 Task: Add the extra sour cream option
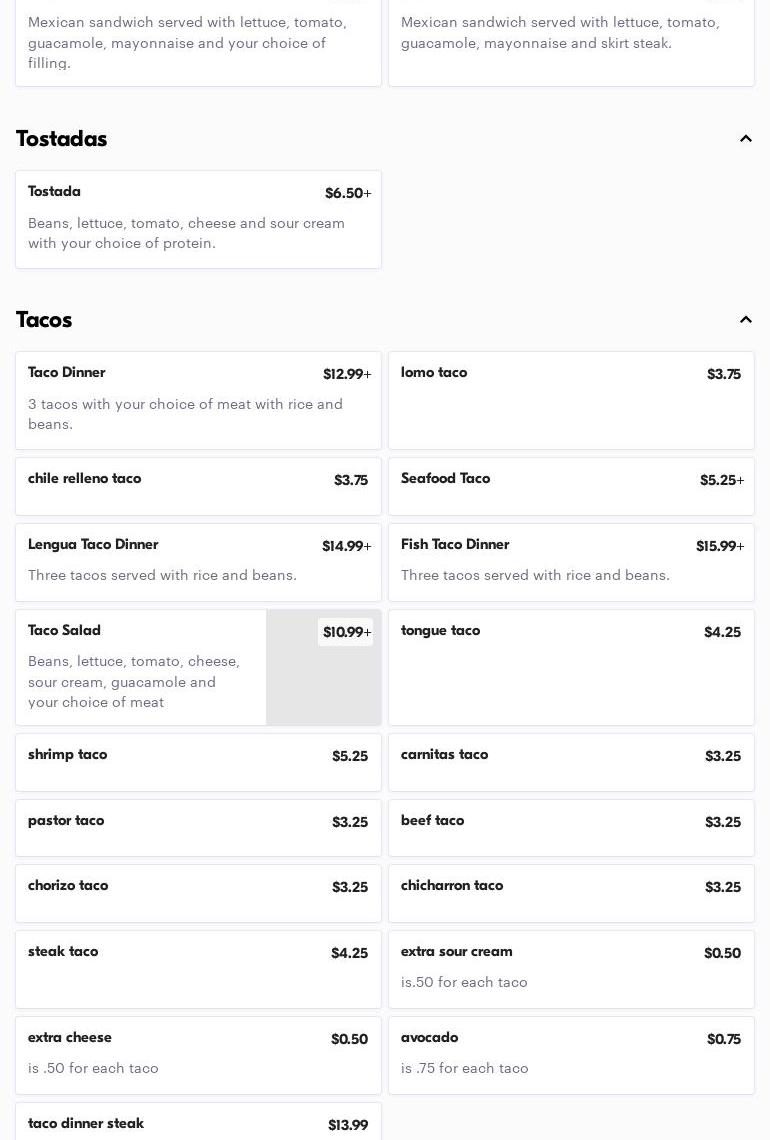point(571,969)
